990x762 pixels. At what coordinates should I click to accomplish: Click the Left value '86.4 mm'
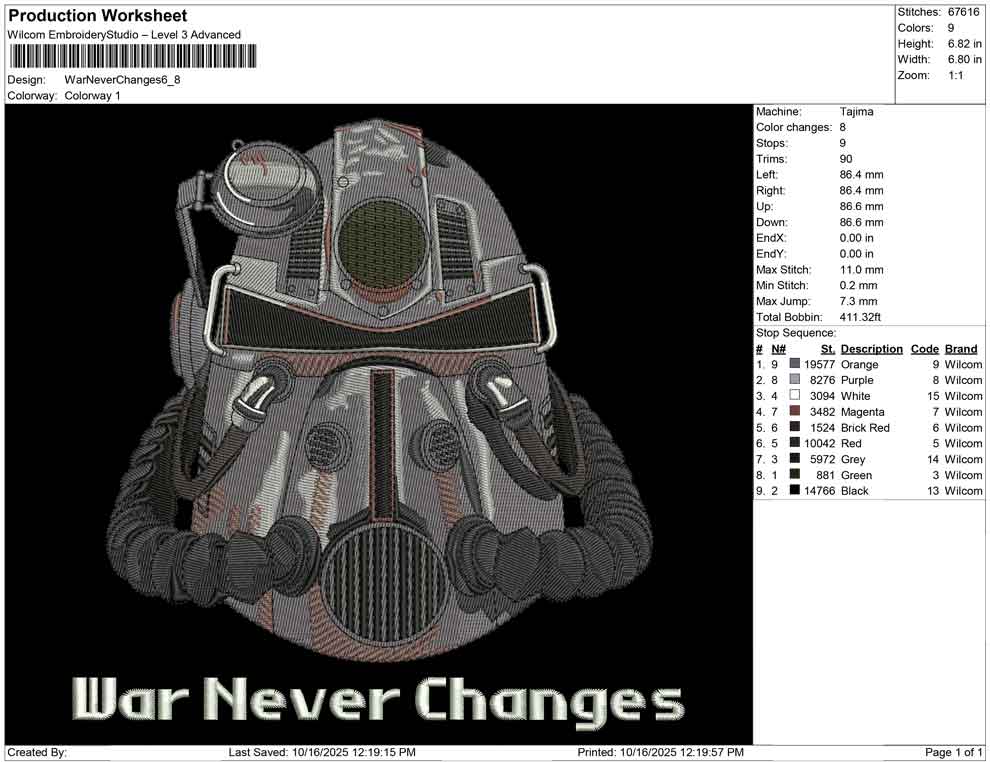click(861, 175)
